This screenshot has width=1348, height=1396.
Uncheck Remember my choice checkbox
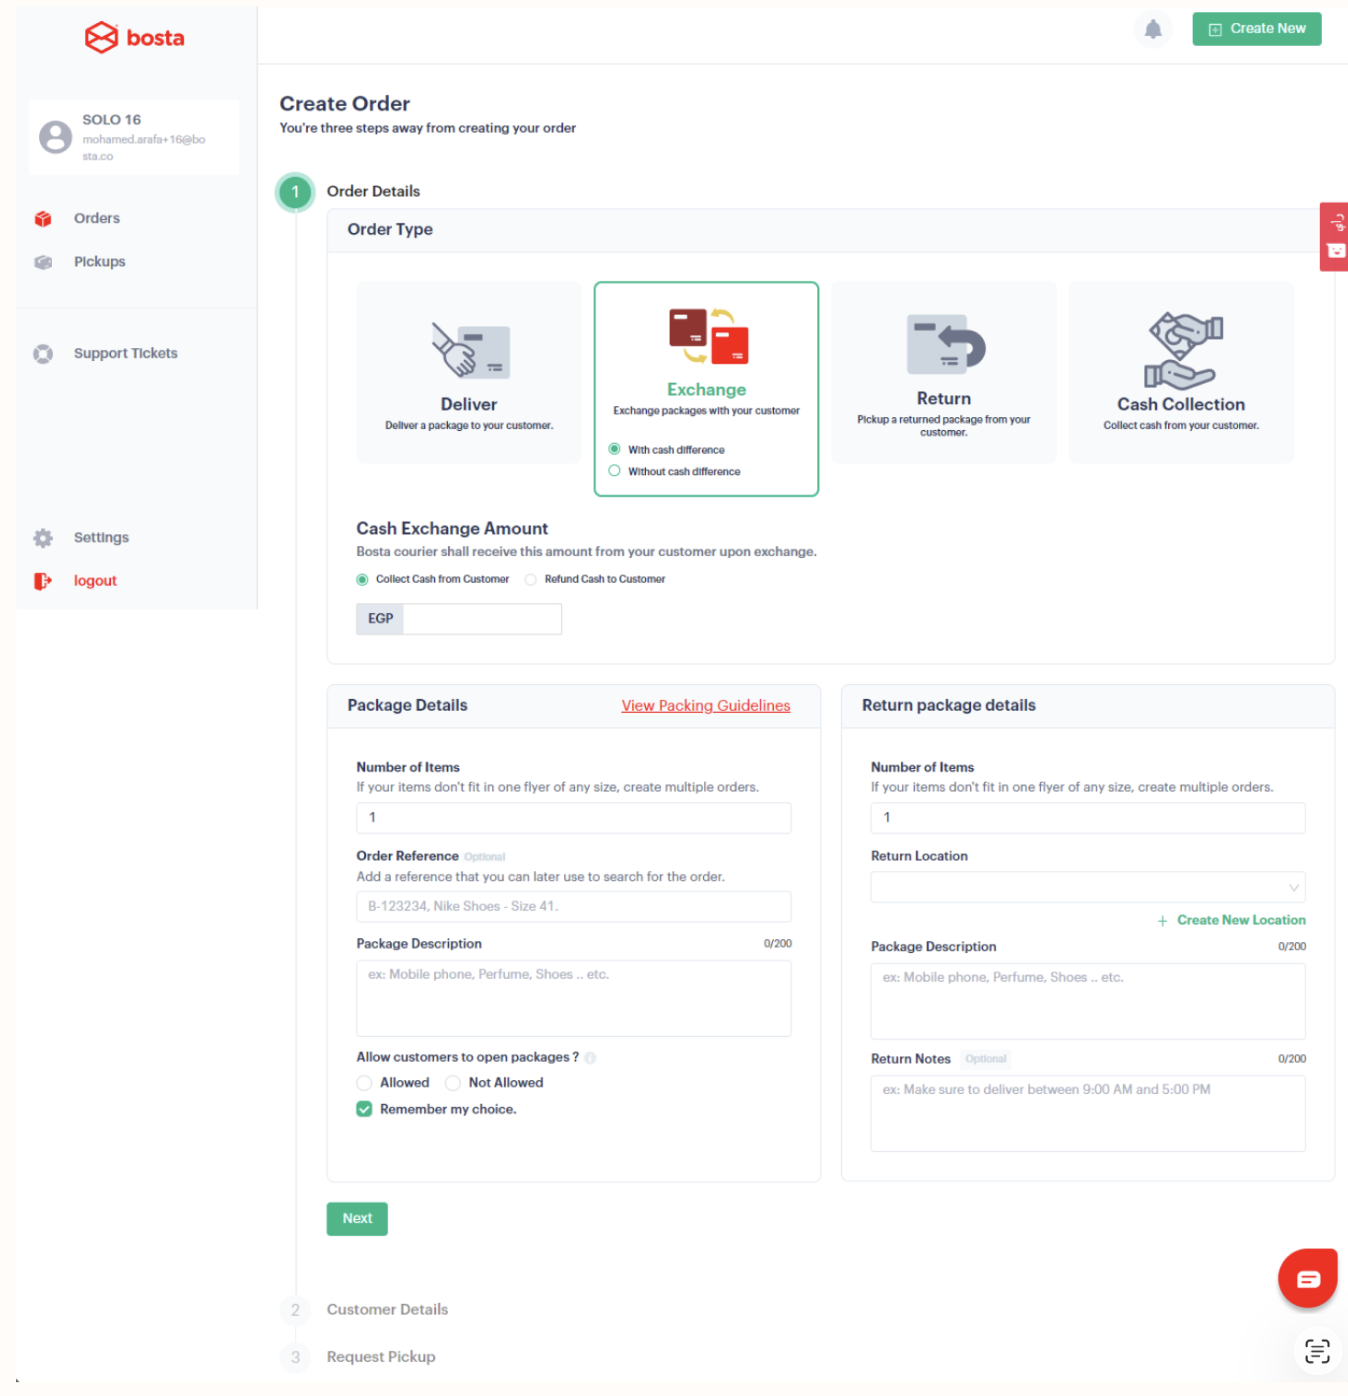point(364,1109)
